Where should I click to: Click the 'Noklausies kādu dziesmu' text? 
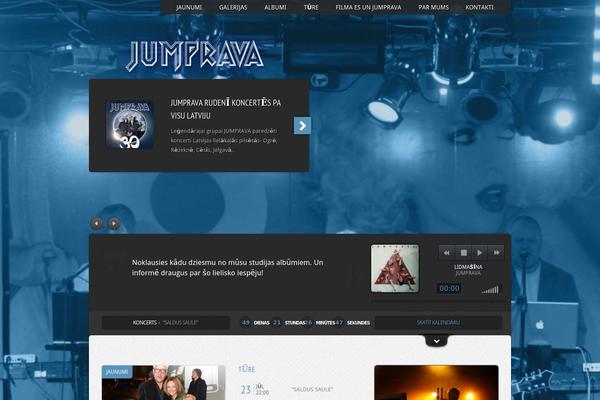[x=227, y=268]
